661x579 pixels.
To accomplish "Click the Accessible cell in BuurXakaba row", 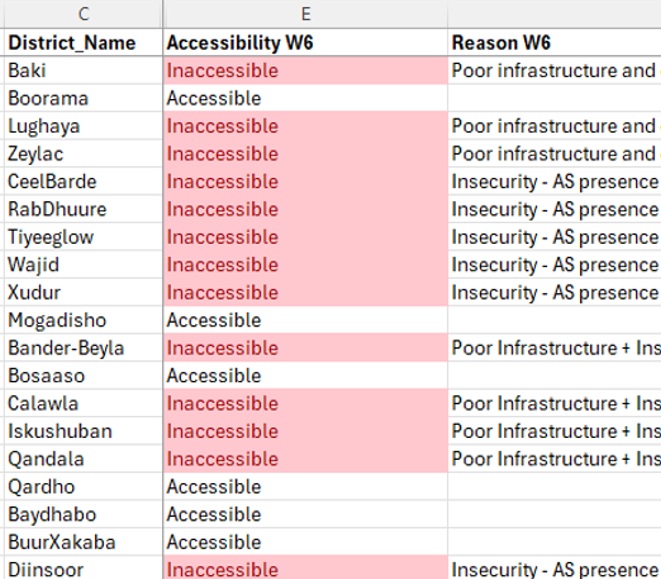I will tap(305, 543).
